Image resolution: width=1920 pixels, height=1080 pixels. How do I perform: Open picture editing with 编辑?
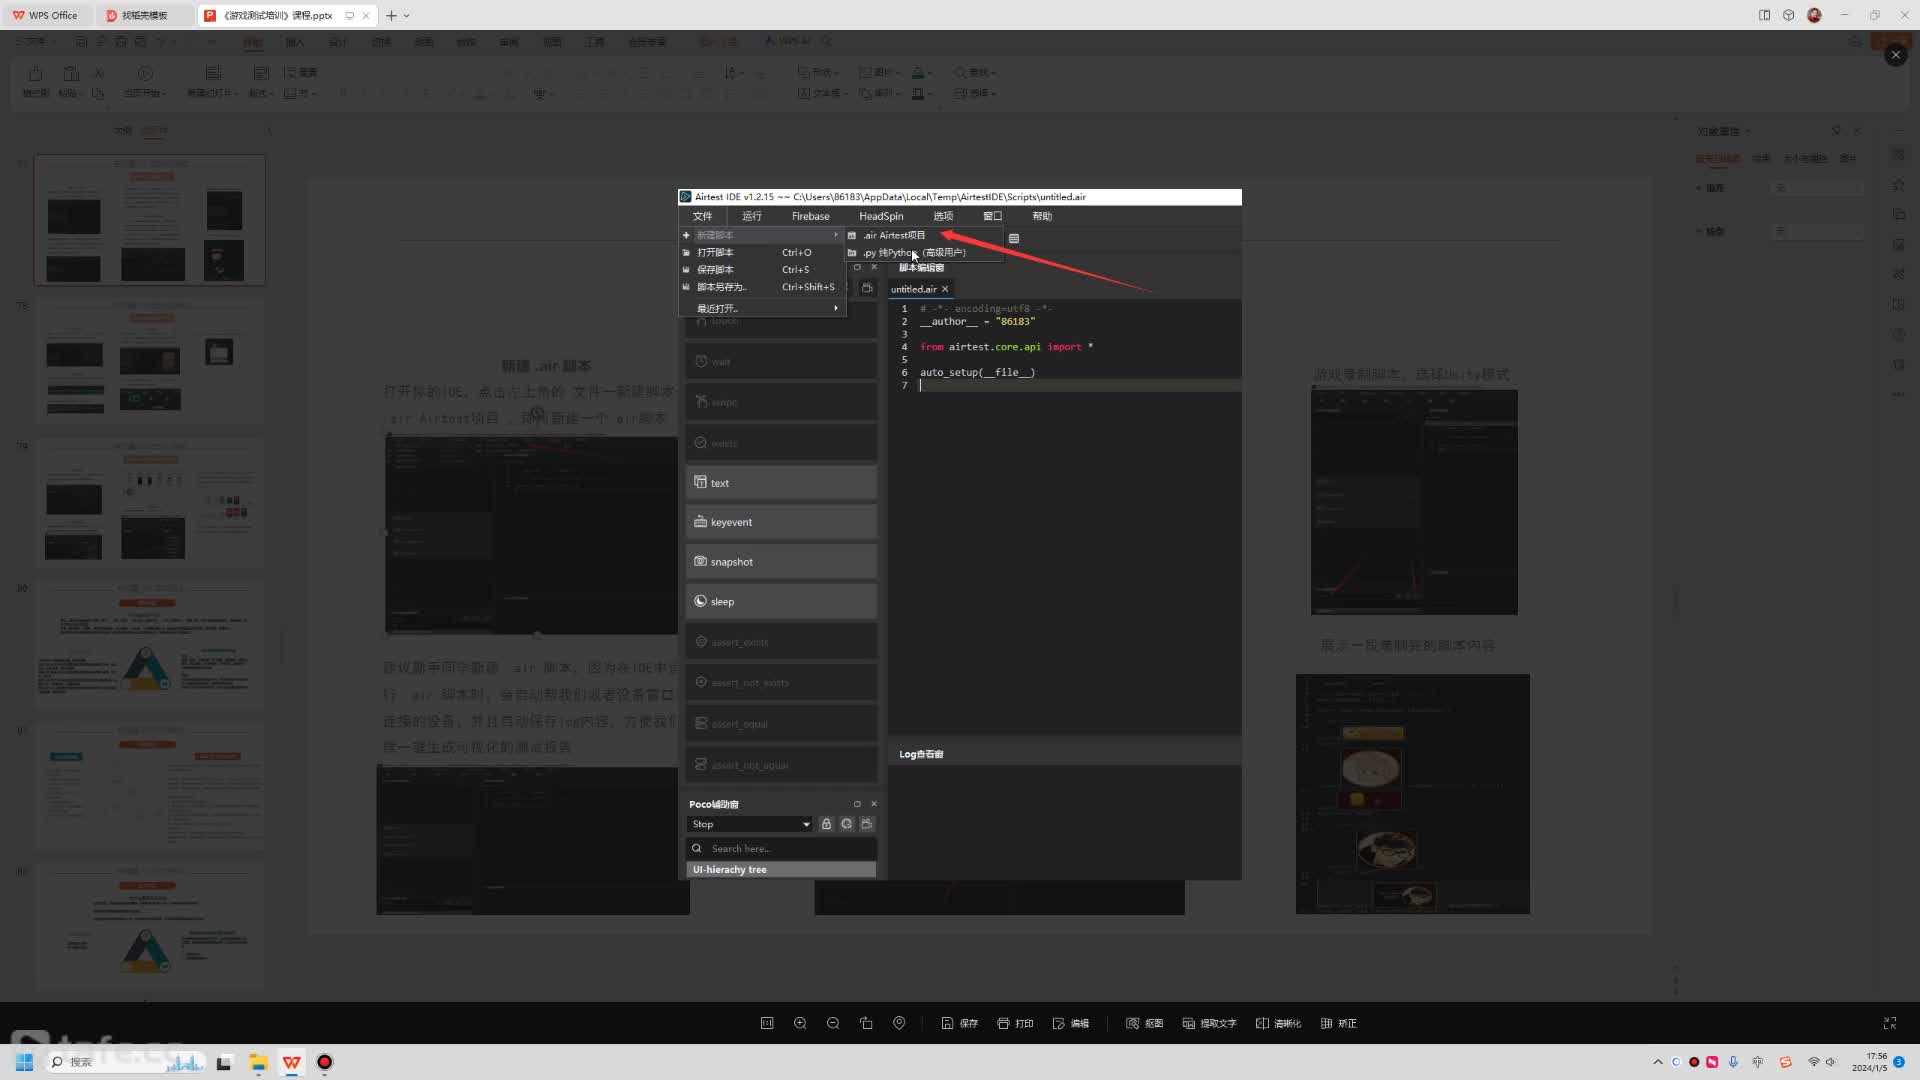coord(1071,1023)
